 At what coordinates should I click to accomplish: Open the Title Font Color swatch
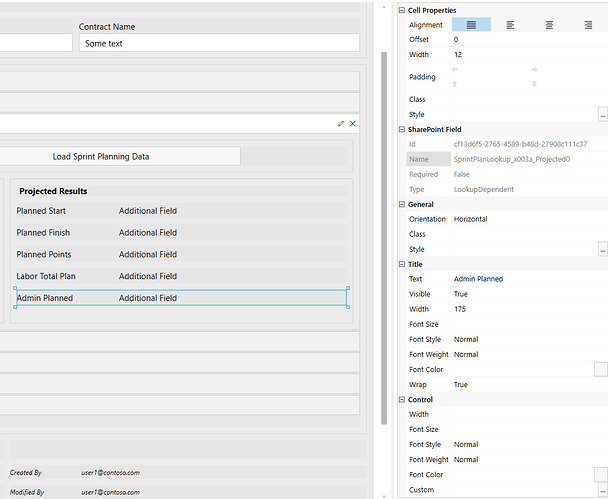pos(601,370)
